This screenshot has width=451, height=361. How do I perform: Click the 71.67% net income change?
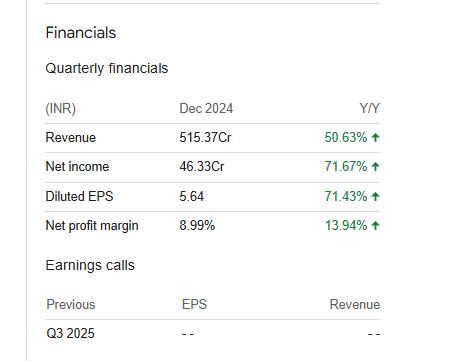tap(346, 167)
